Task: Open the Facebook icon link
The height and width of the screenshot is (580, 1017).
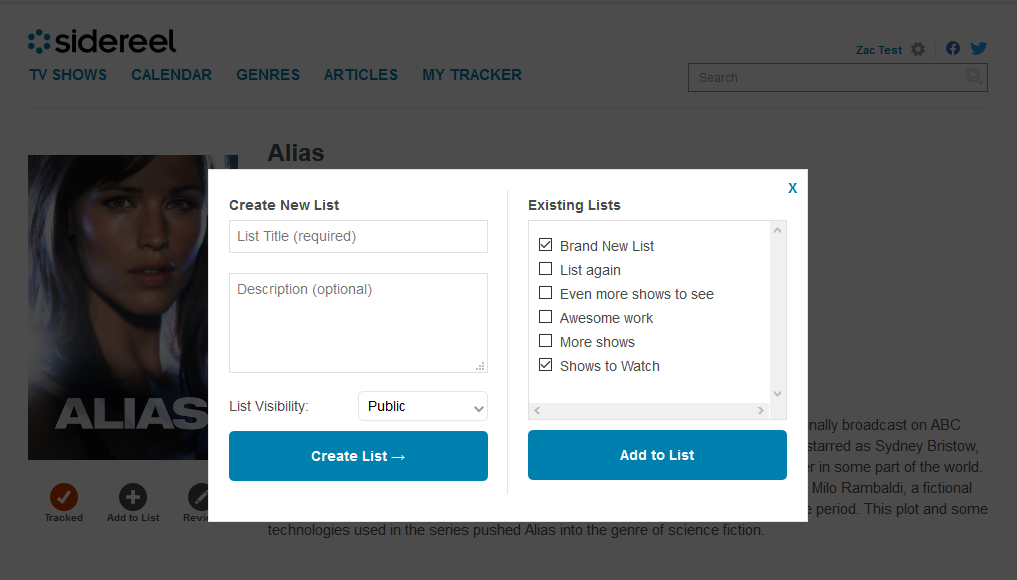Action: 953,48
